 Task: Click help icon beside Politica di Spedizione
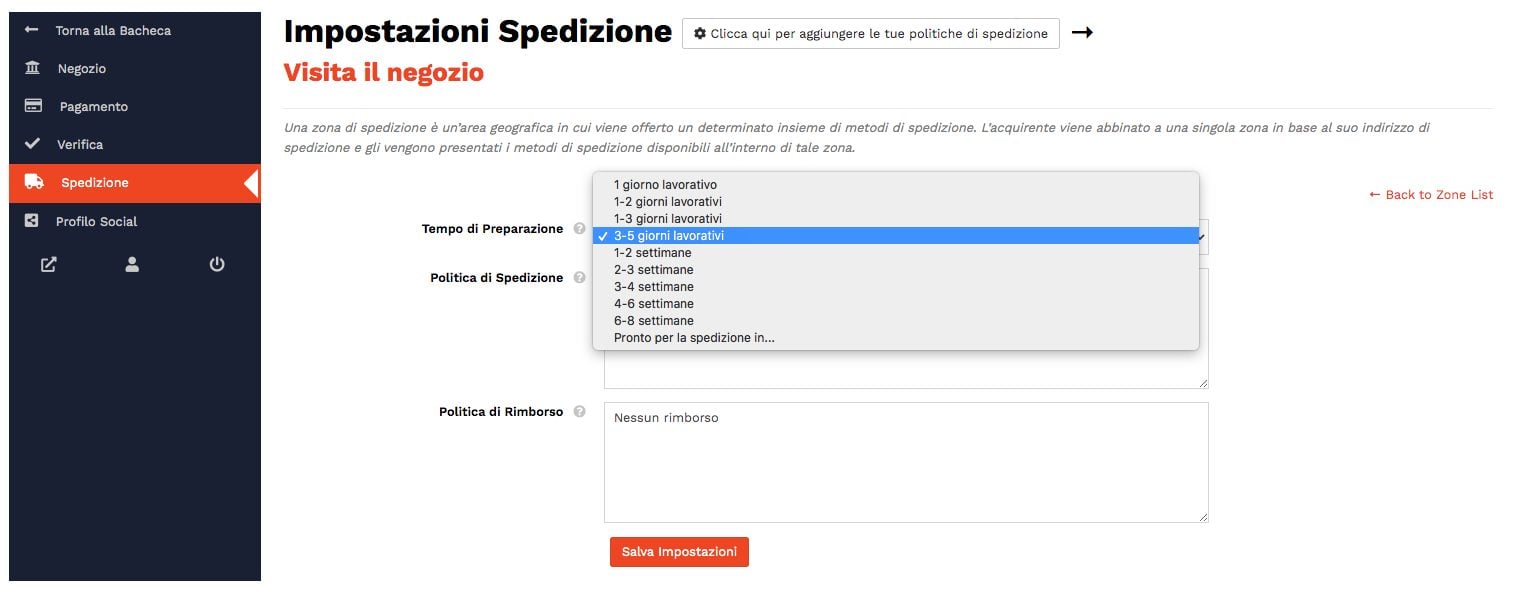[x=580, y=278]
